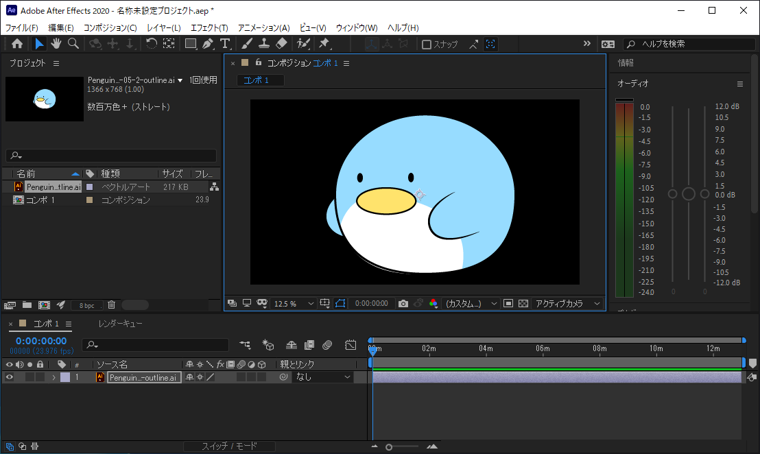Click the スイッチ / モード button
Viewport: 760px width, 454px height.
coord(229,446)
